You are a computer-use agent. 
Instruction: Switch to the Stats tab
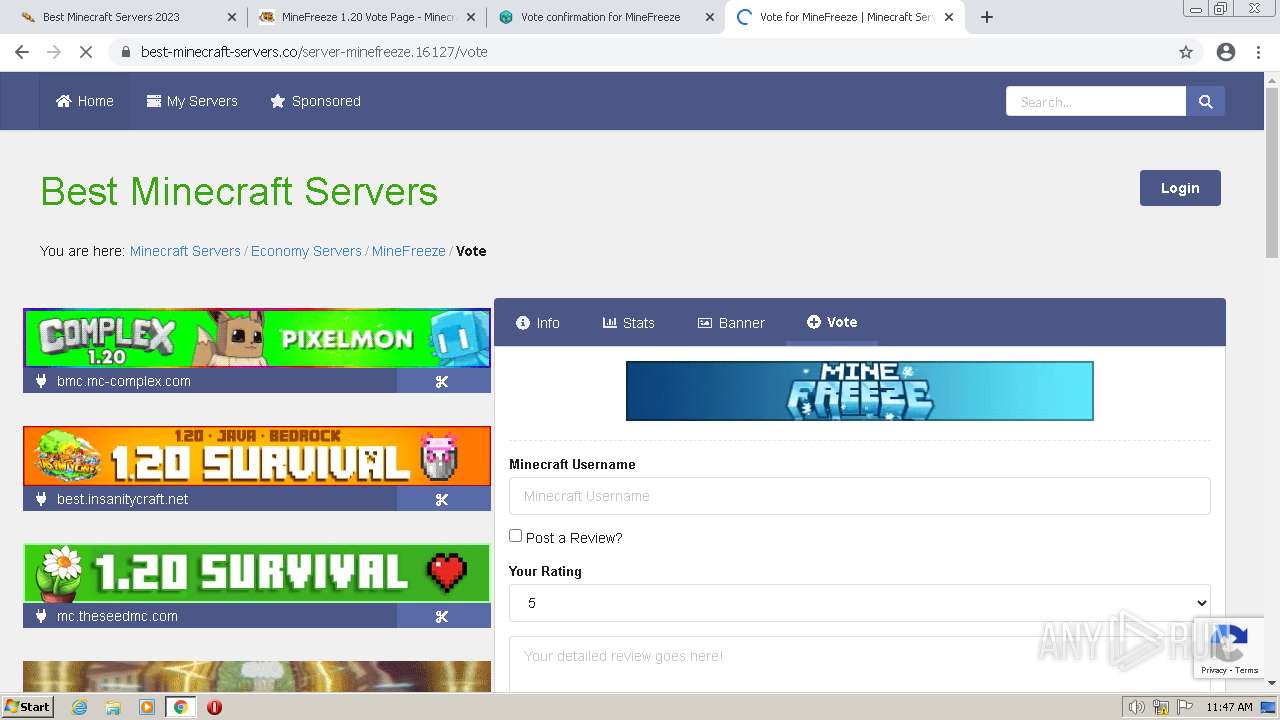[x=629, y=322]
